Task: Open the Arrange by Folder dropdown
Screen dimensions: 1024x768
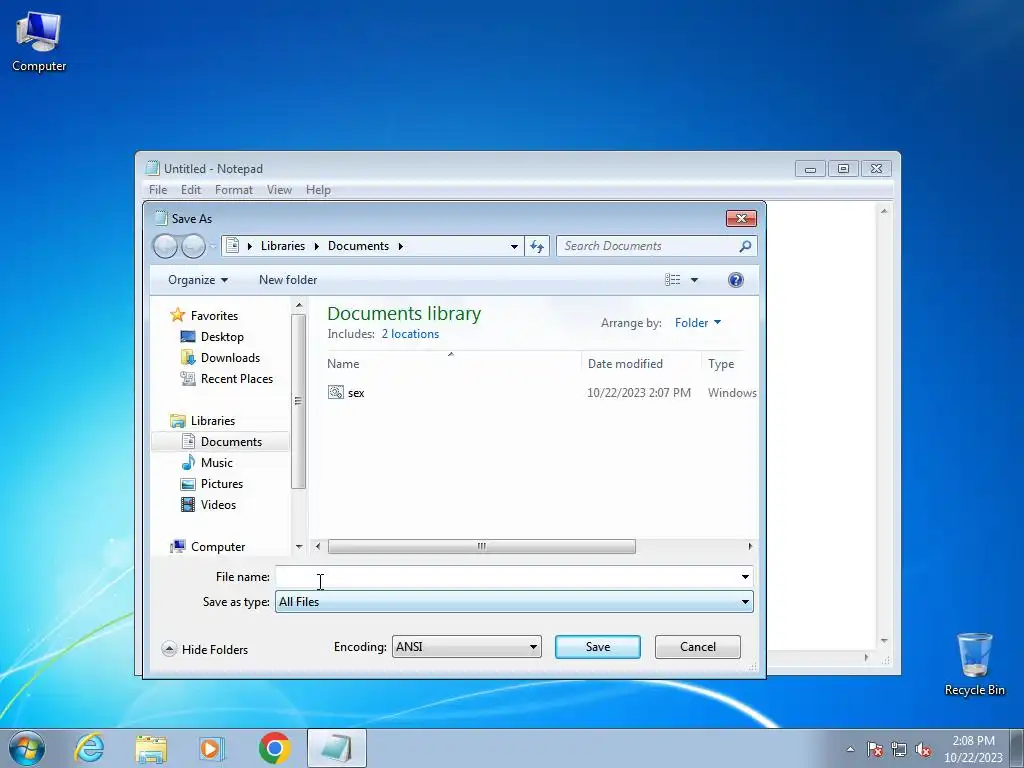Action: click(x=697, y=323)
